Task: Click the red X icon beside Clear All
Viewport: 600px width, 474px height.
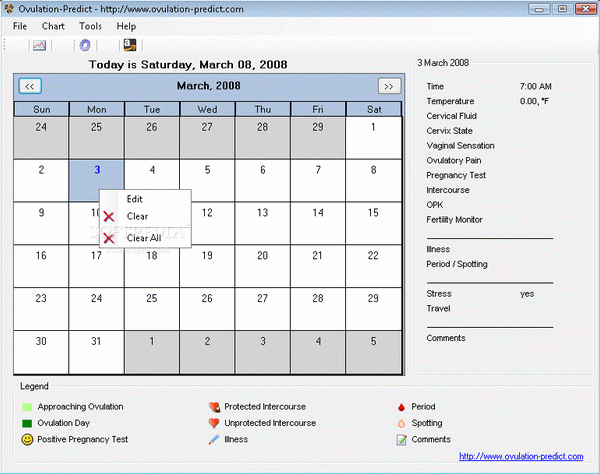Action: click(109, 239)
